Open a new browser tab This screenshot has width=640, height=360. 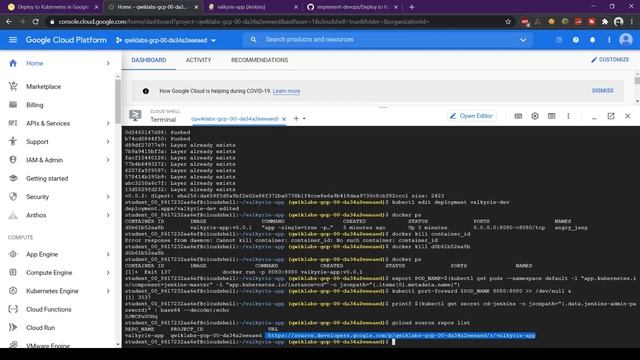pyautogui.click(x=411, y=7)
